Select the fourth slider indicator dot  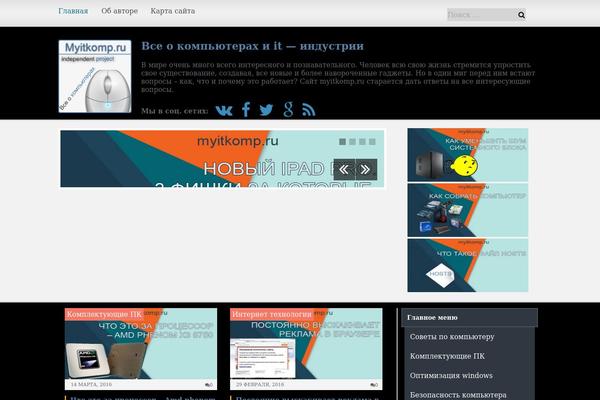click(x=372, y=142)
